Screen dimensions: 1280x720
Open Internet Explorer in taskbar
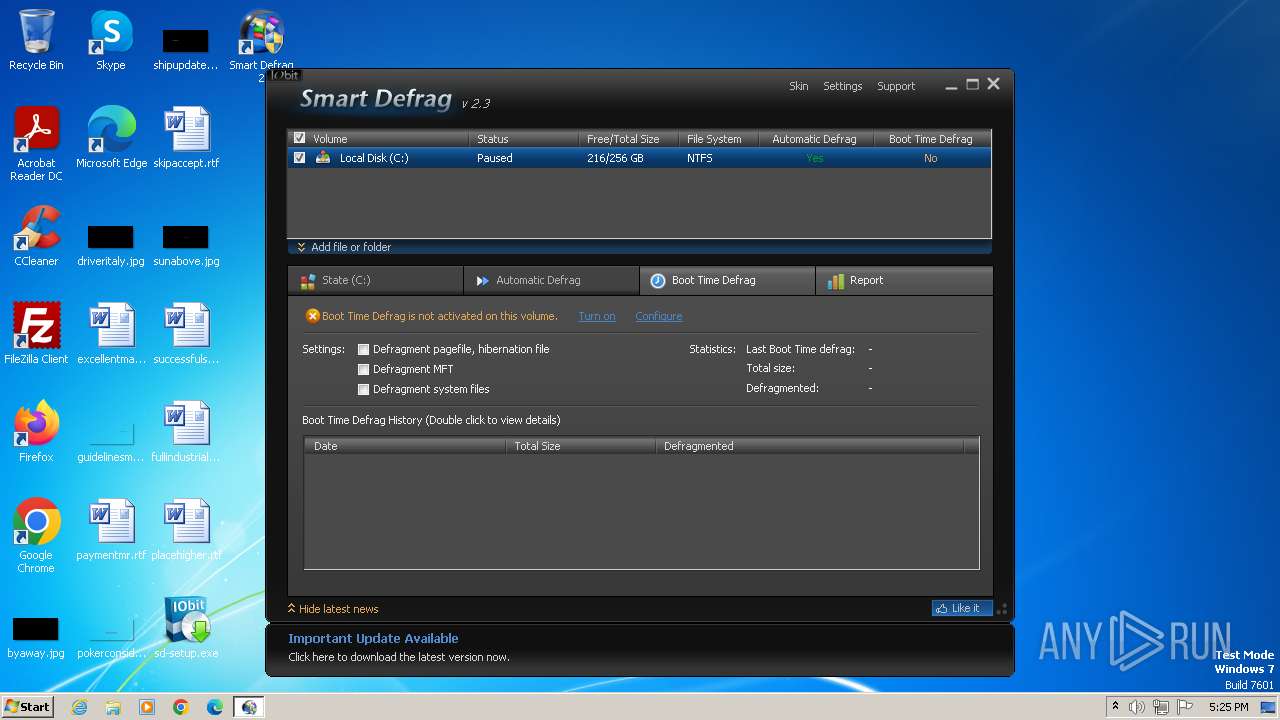(x=80, y=707)
